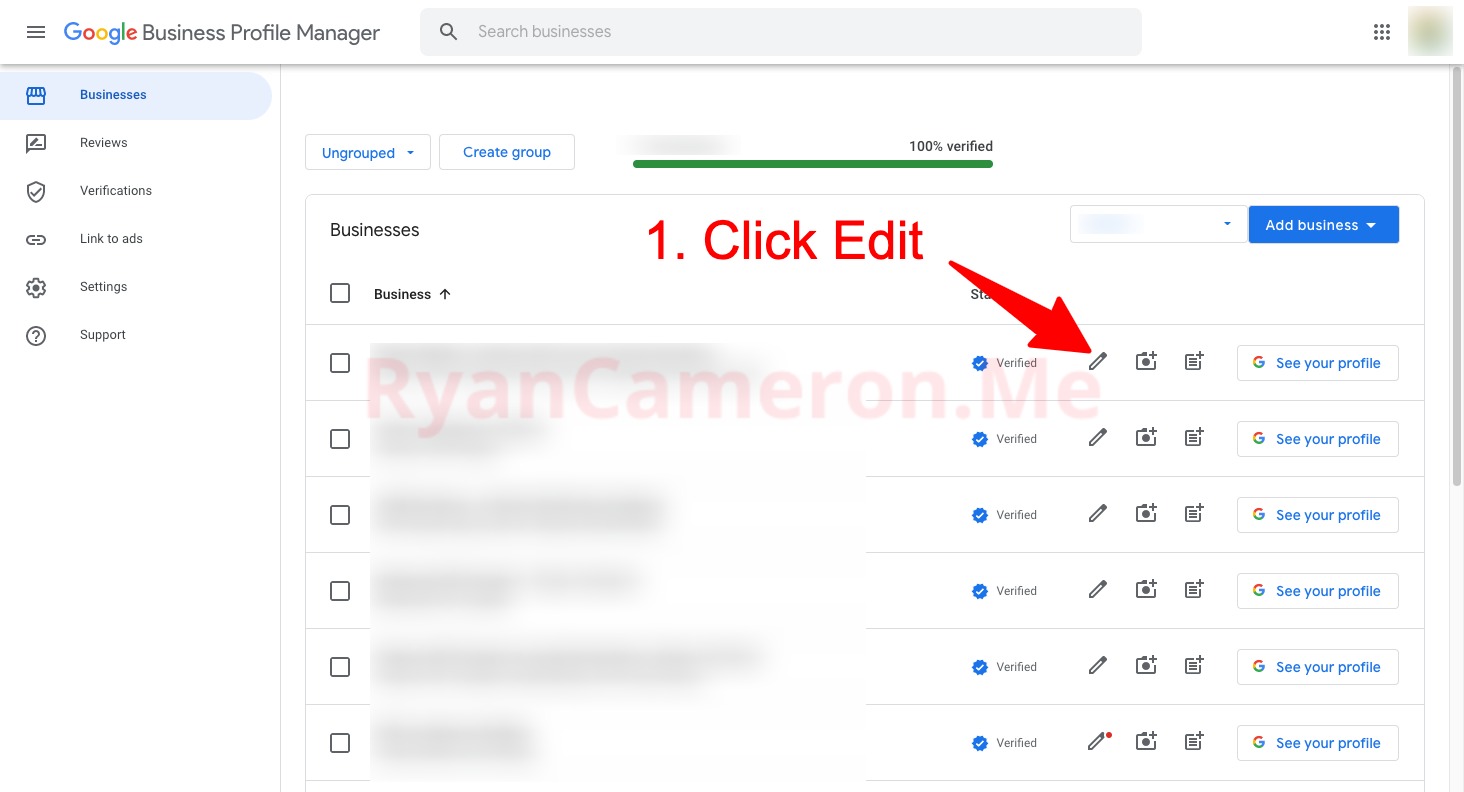Click the add photo icon in second business row
This screenshot has height=792, width=1464.
click(1146, 438)
